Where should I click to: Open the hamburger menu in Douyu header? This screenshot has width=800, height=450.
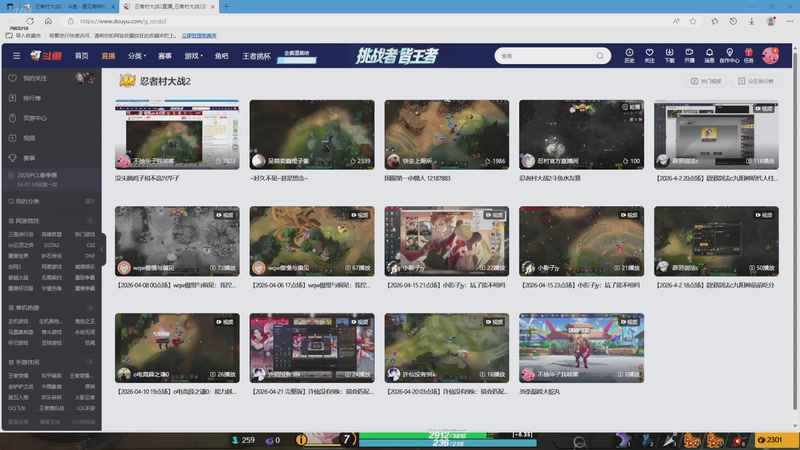(x=16, y=56)
